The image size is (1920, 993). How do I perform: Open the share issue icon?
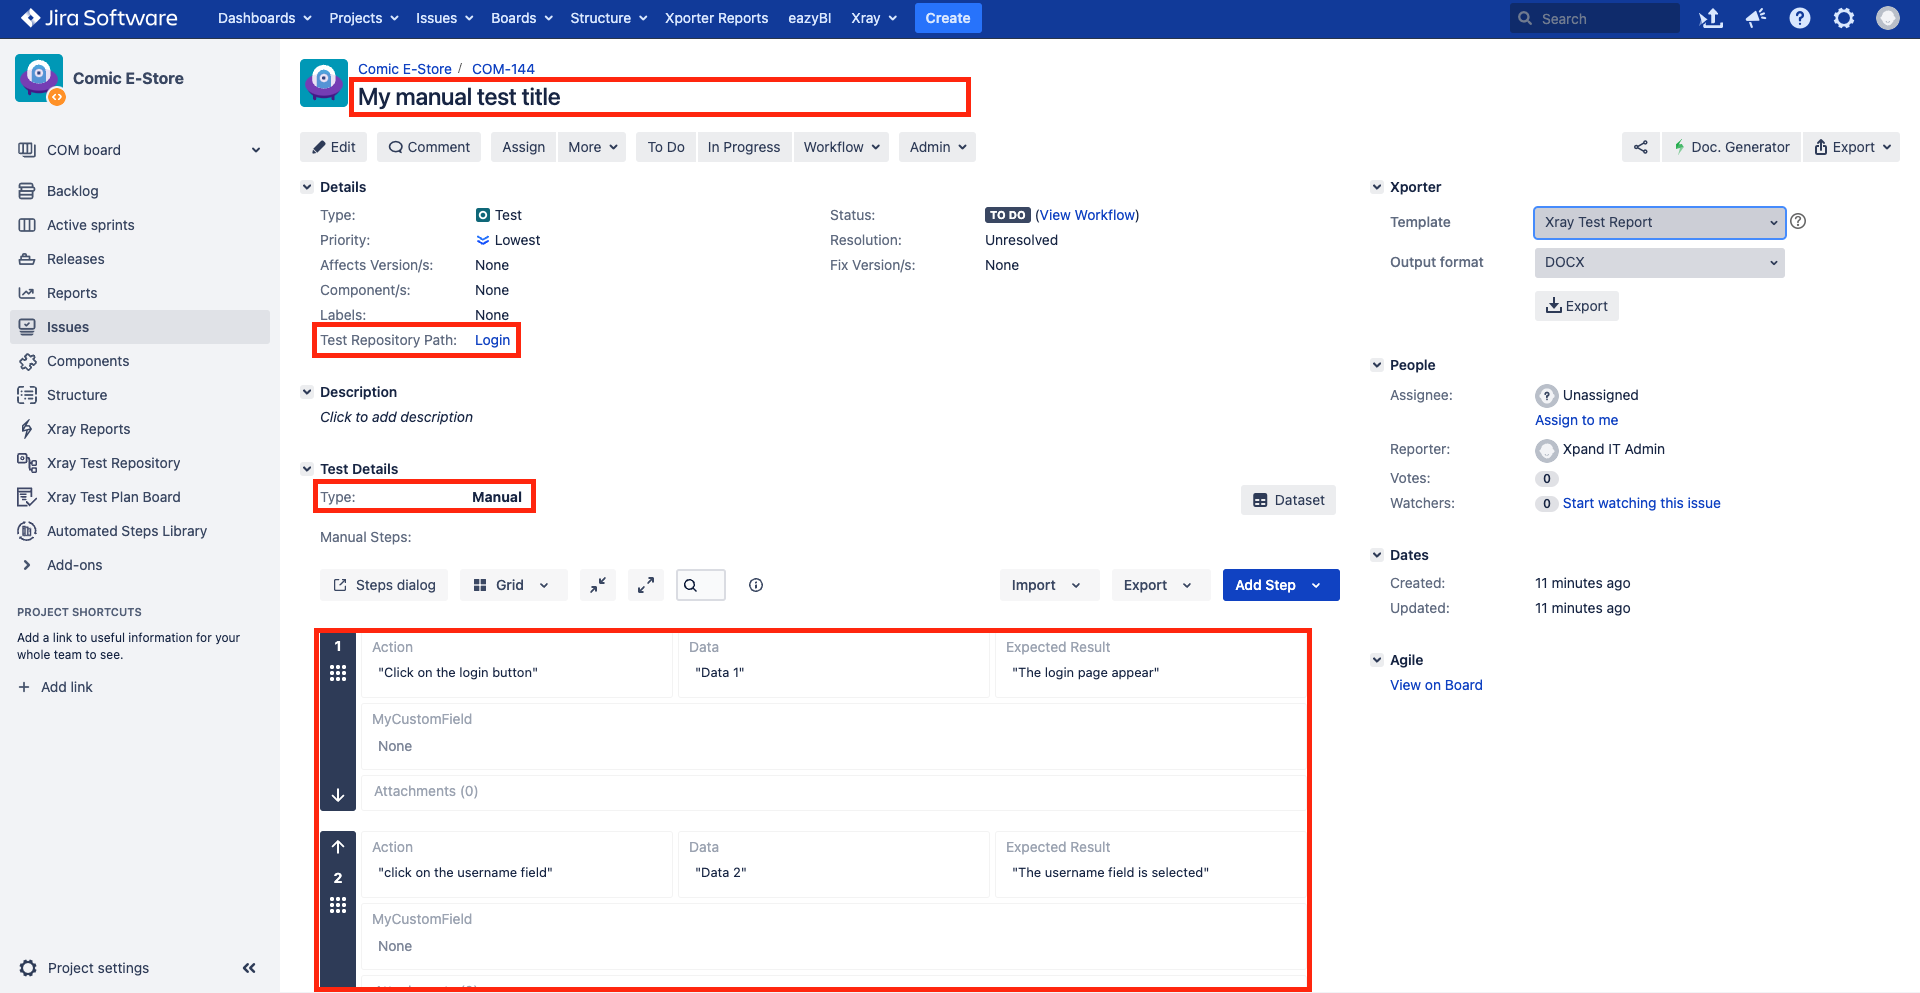tap(1641, 147)
